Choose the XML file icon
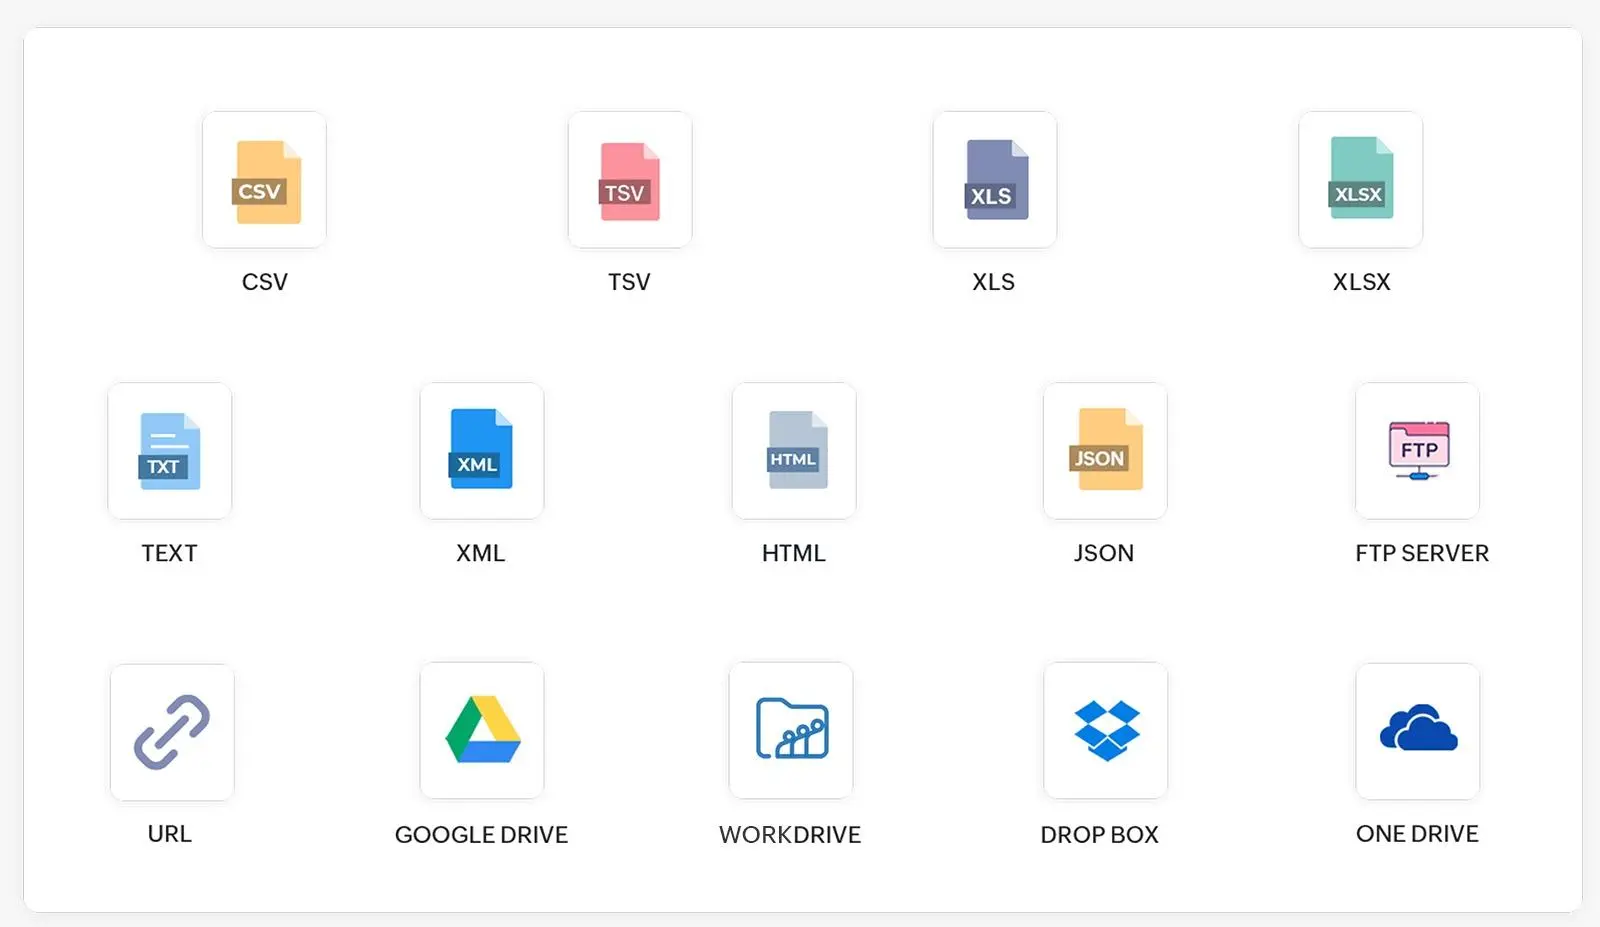Viewport: 1600px width, 927px height. pos(482,451)
